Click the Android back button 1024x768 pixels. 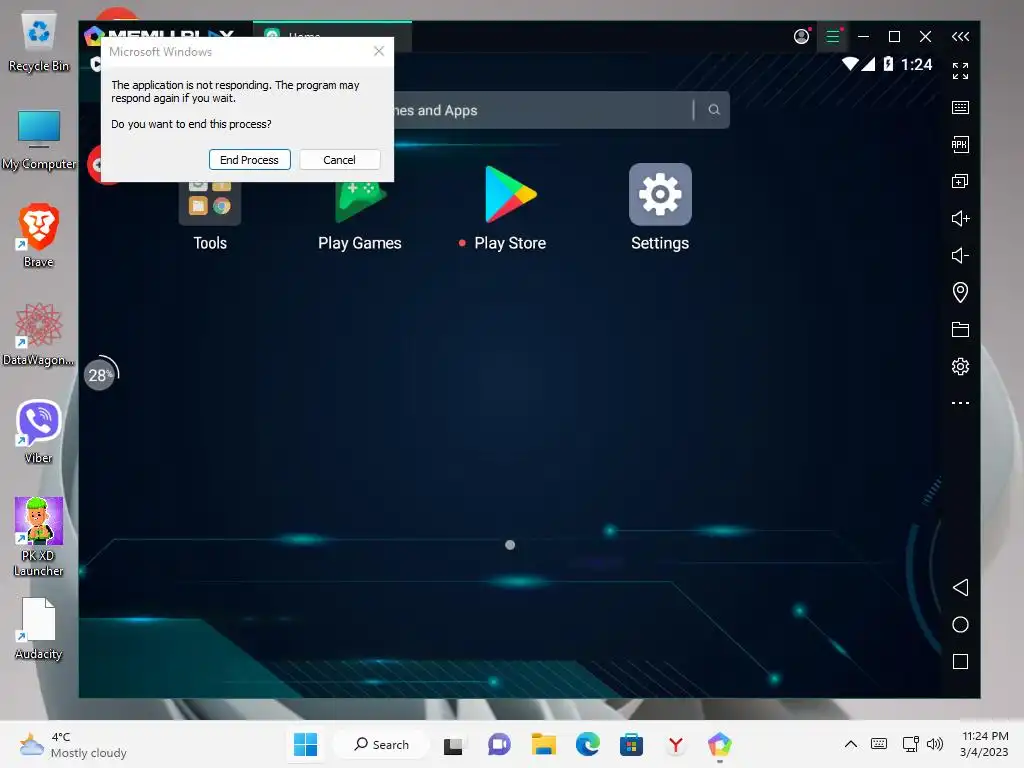point(960,587)
